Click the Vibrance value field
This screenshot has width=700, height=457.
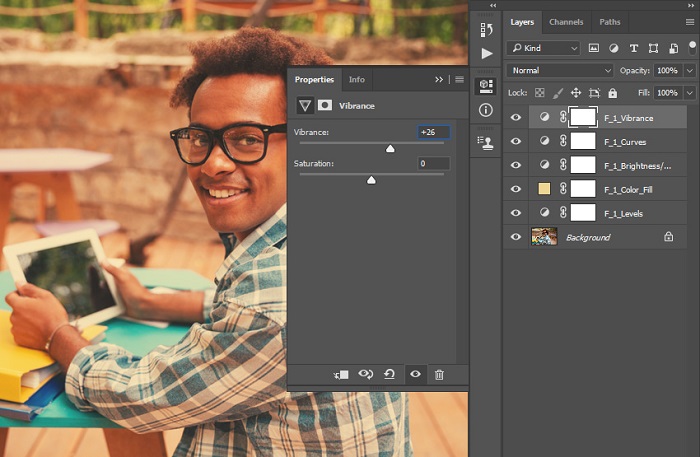(x=433, y=132)
